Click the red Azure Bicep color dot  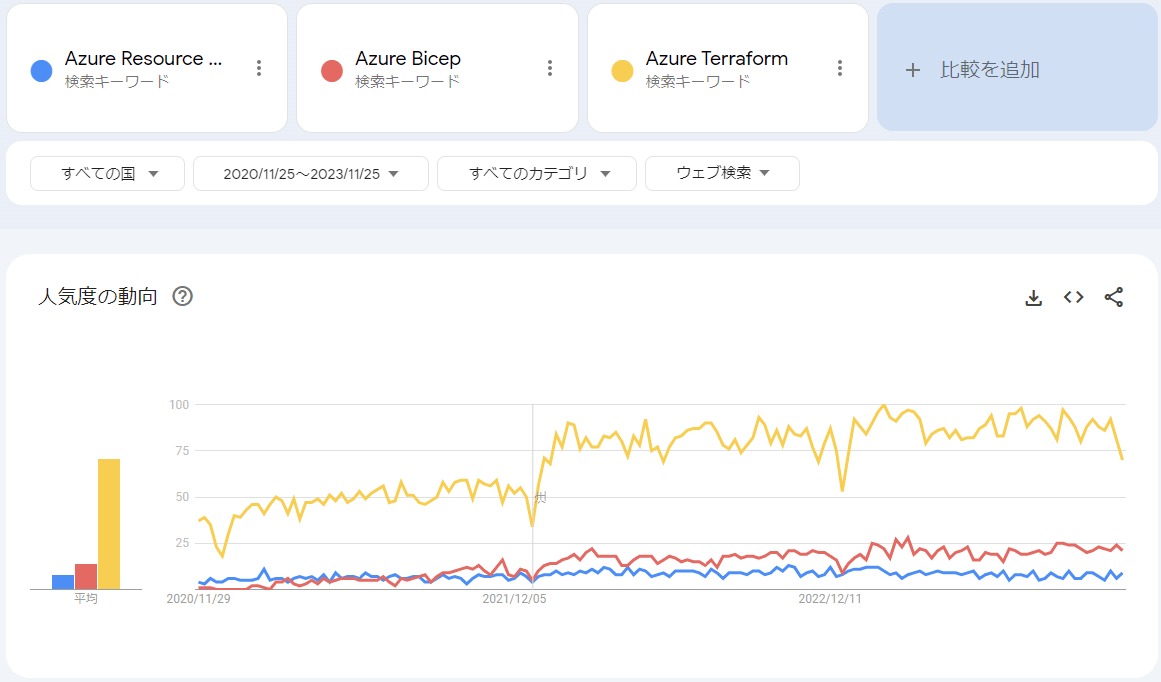pos(332,71)
